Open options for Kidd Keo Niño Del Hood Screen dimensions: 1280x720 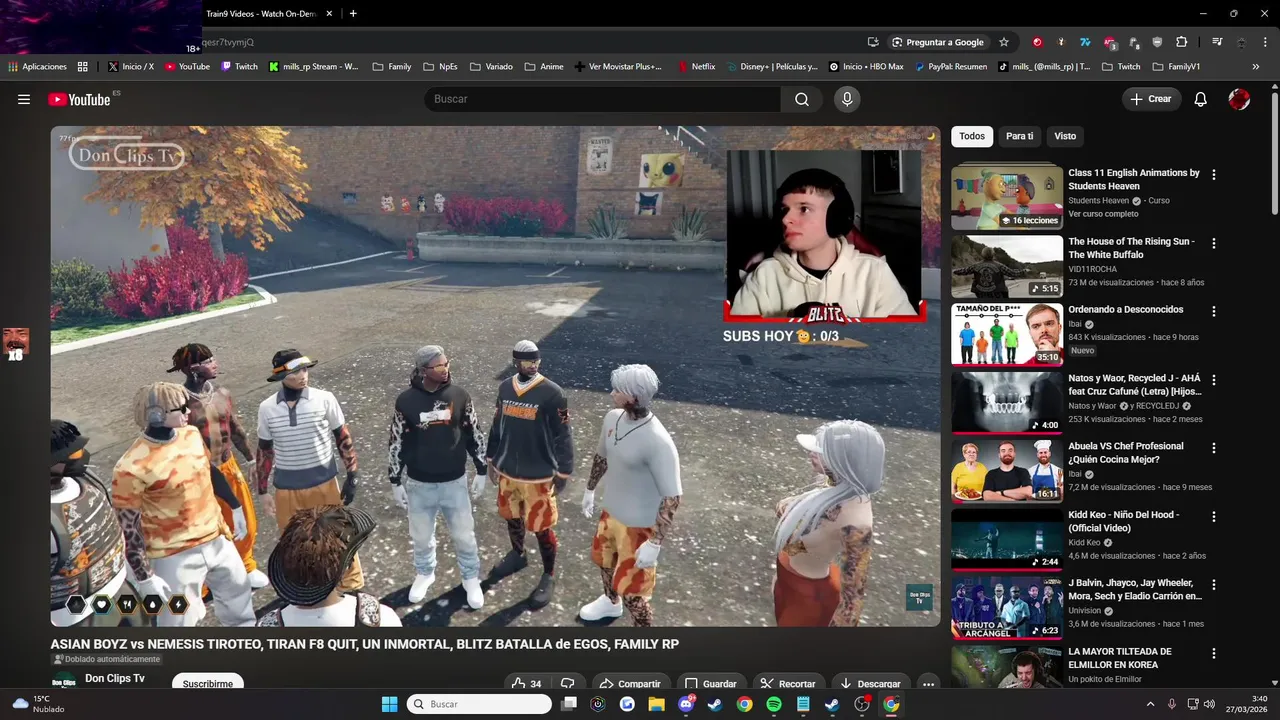point(1214,516)
